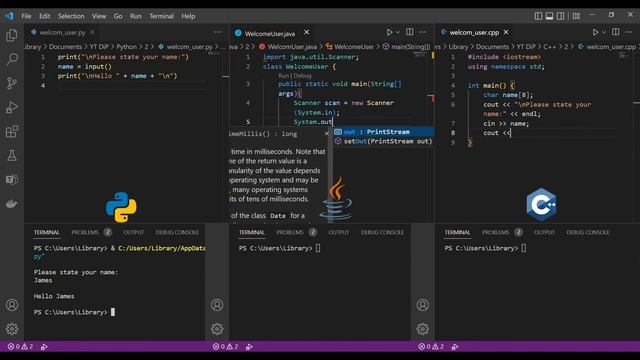Open the Run menu
640x360 pixels.
click(136, 16)
